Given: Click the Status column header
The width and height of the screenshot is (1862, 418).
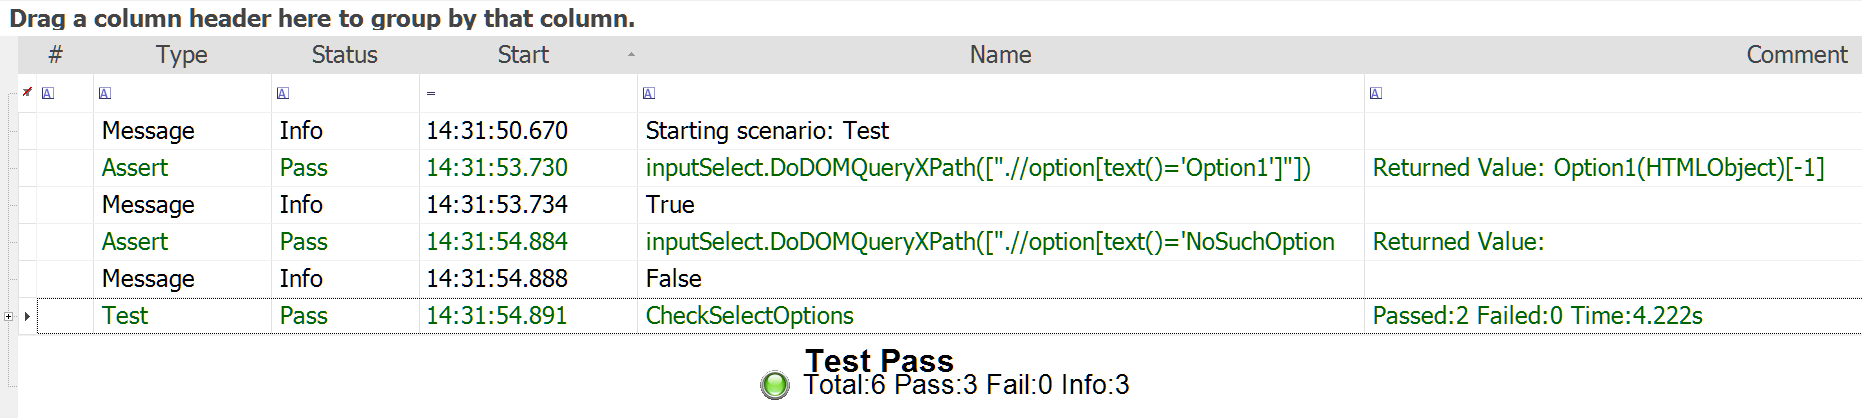Looking at the screenshot, I should coord(344,55).
